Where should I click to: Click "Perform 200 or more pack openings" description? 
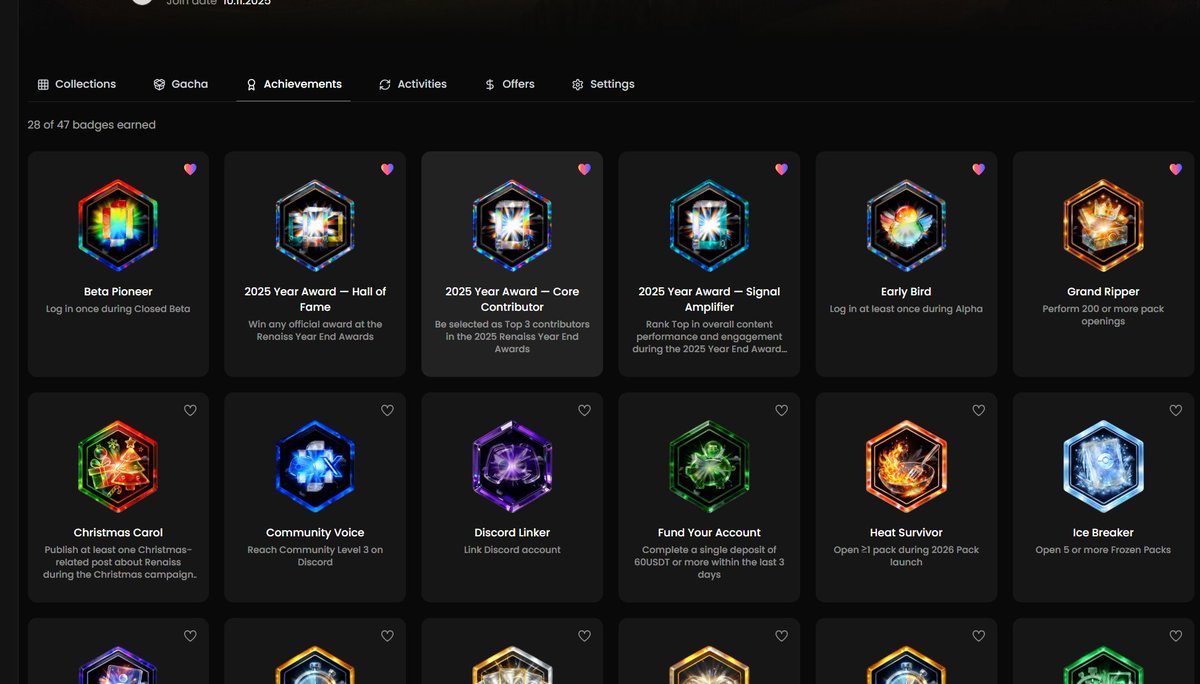coord(1103,315)
